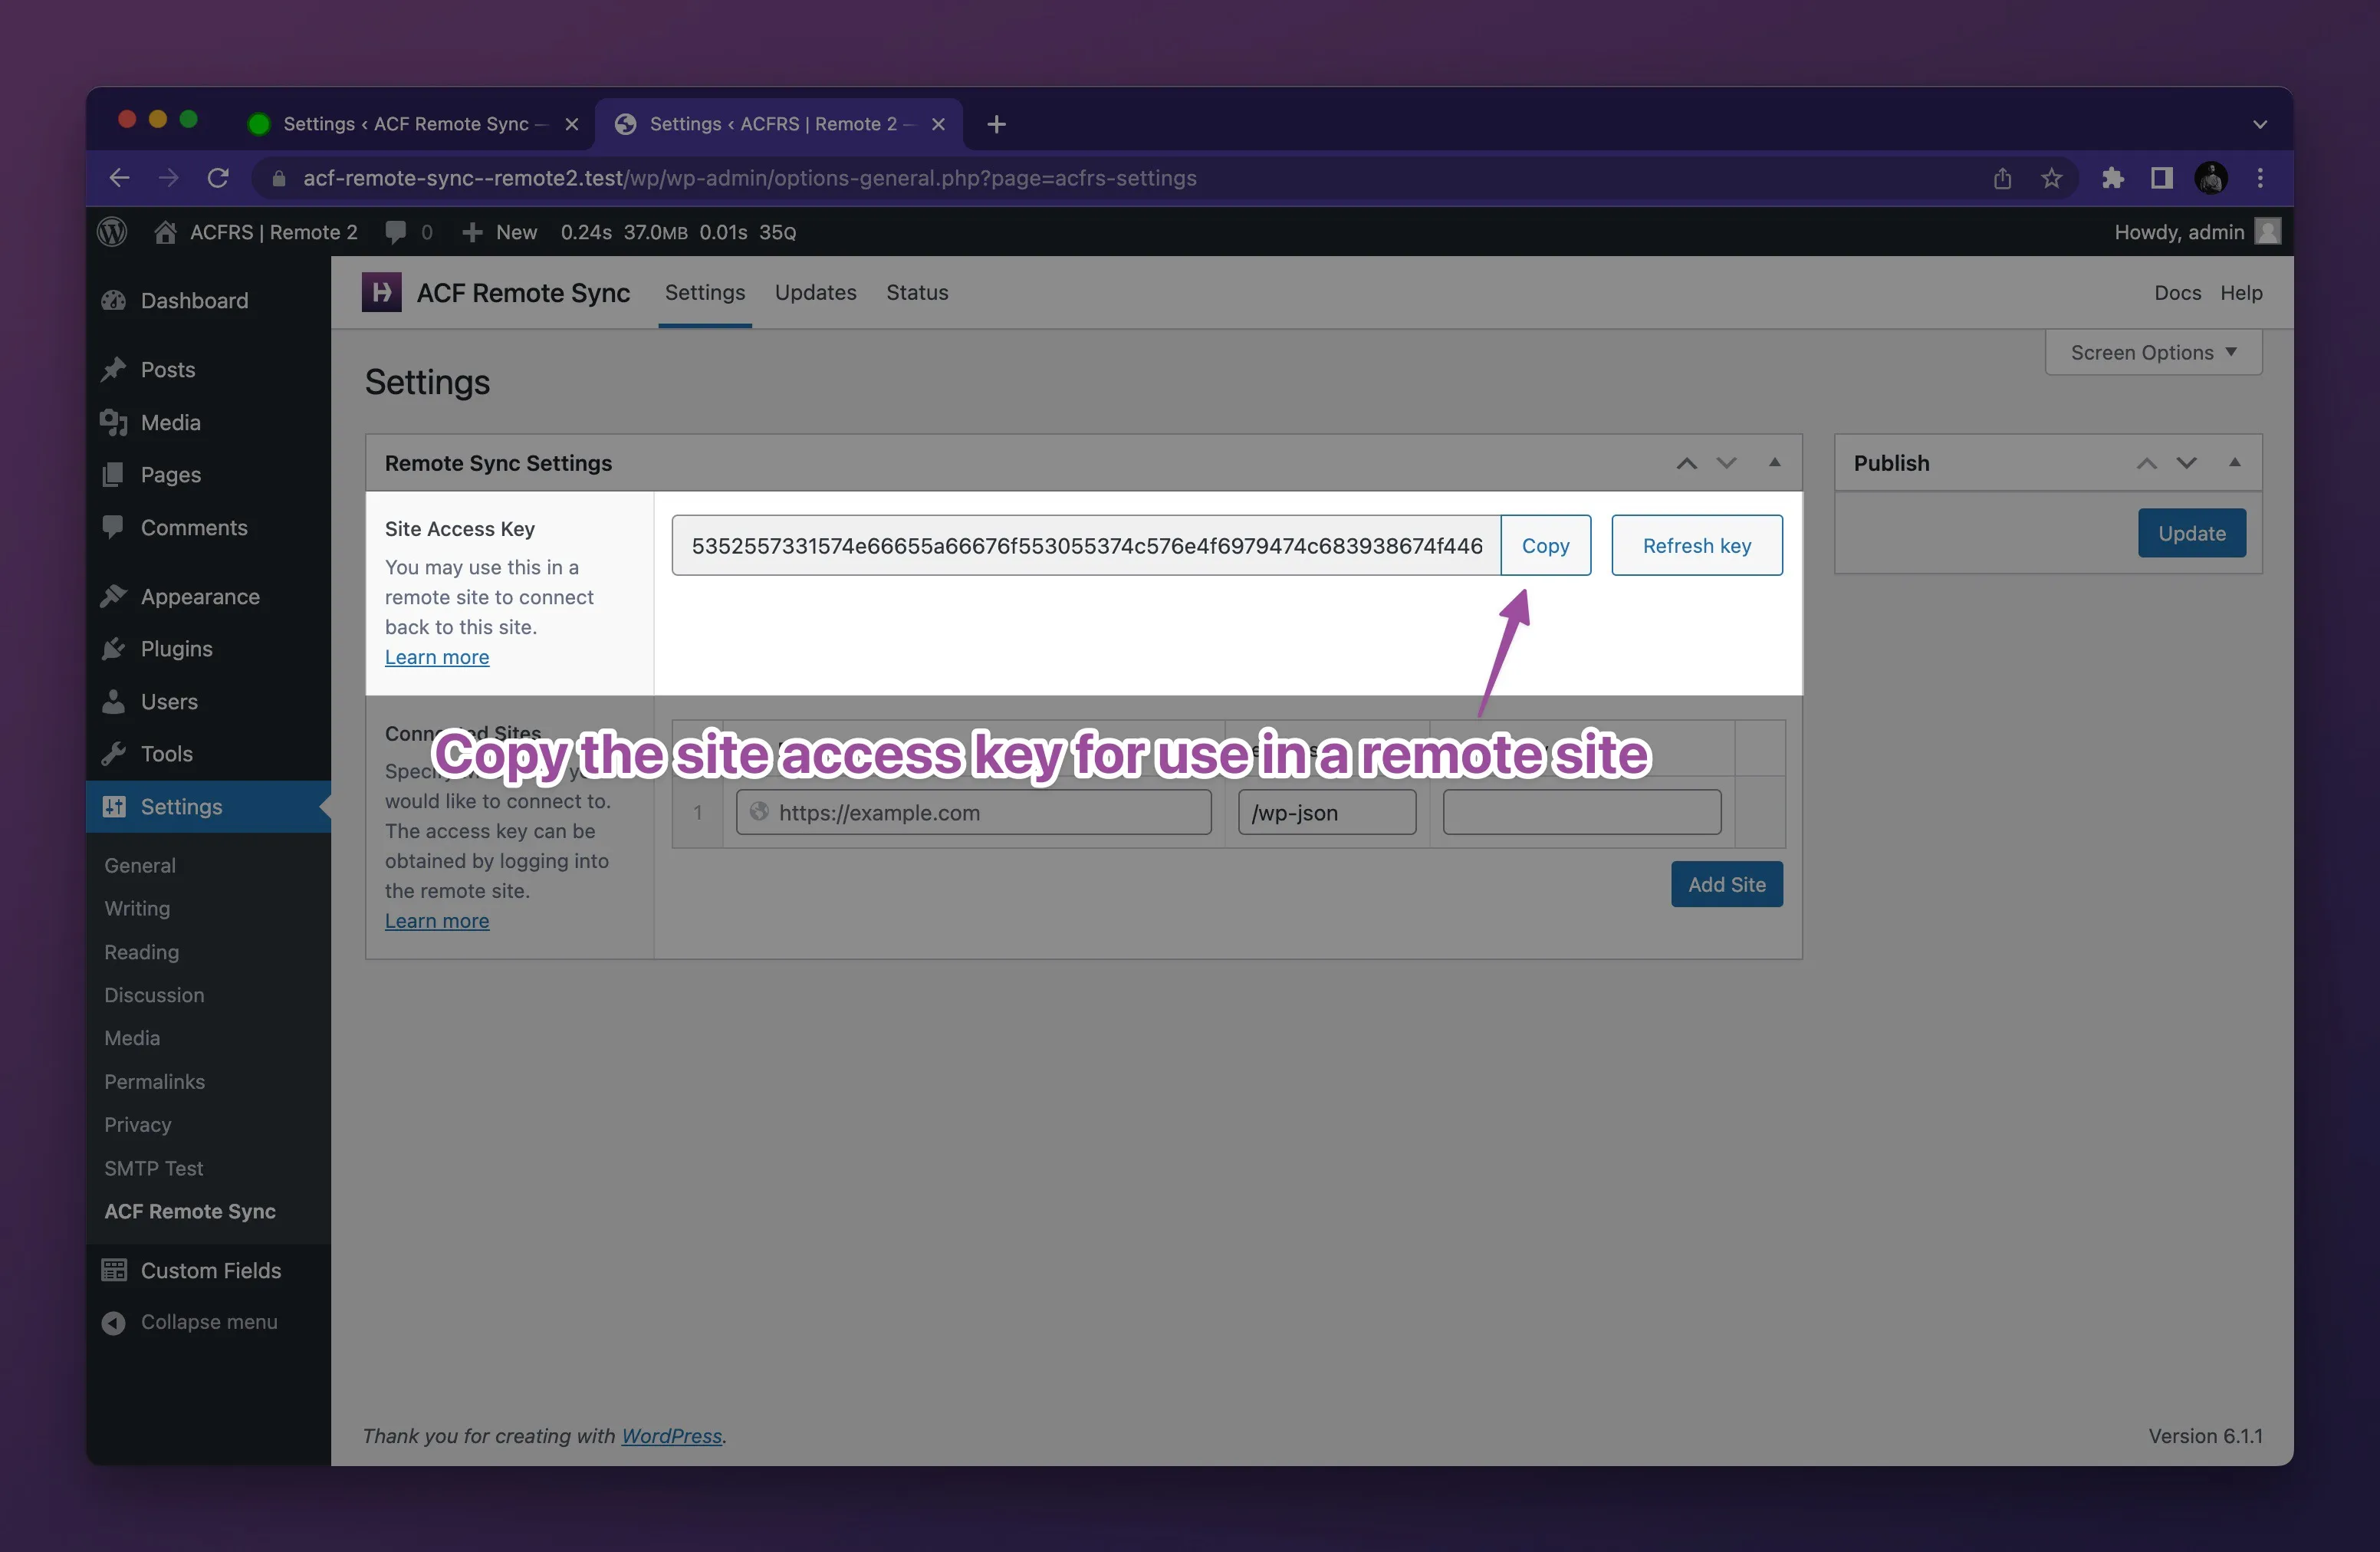Open browser extensions puzzle icon
Screen dimensions: 2380x1552
2112,178
